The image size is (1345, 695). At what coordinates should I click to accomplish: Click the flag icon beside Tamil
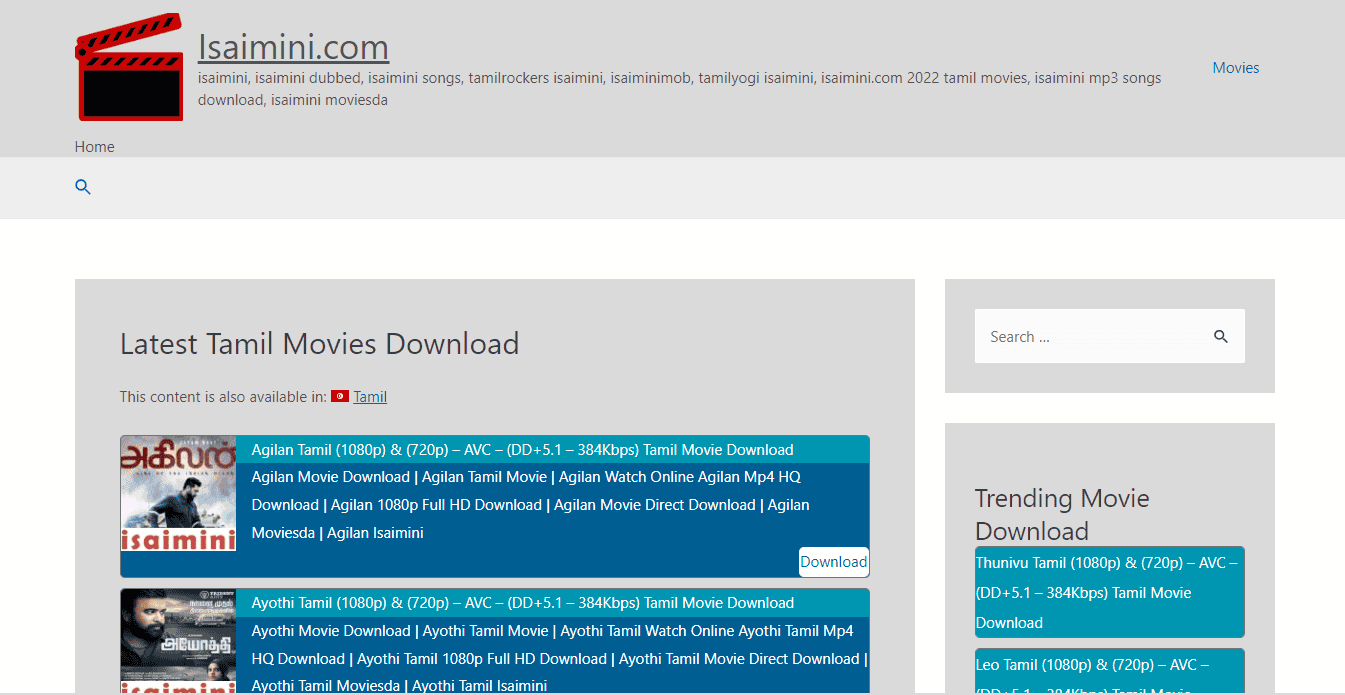click(339, 397)
